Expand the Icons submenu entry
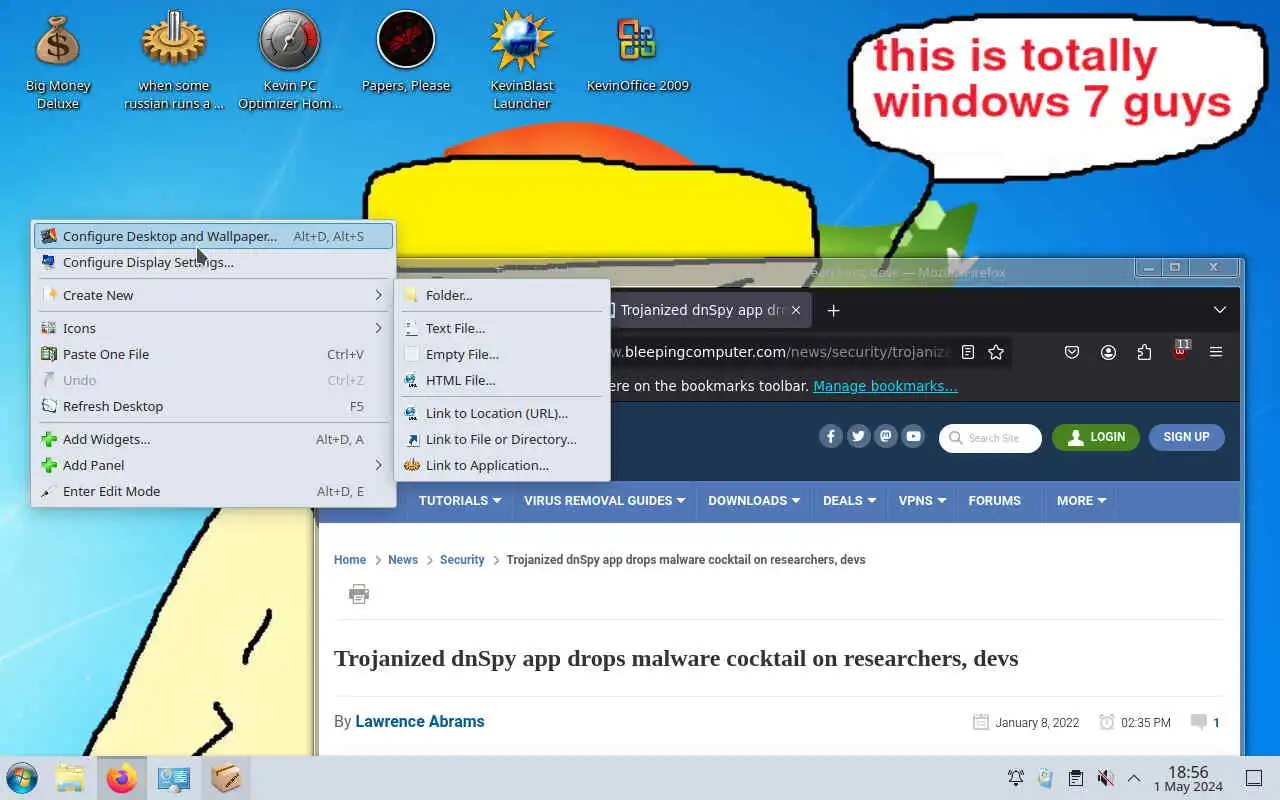1280x800 pixels. [x=214, y=328]
